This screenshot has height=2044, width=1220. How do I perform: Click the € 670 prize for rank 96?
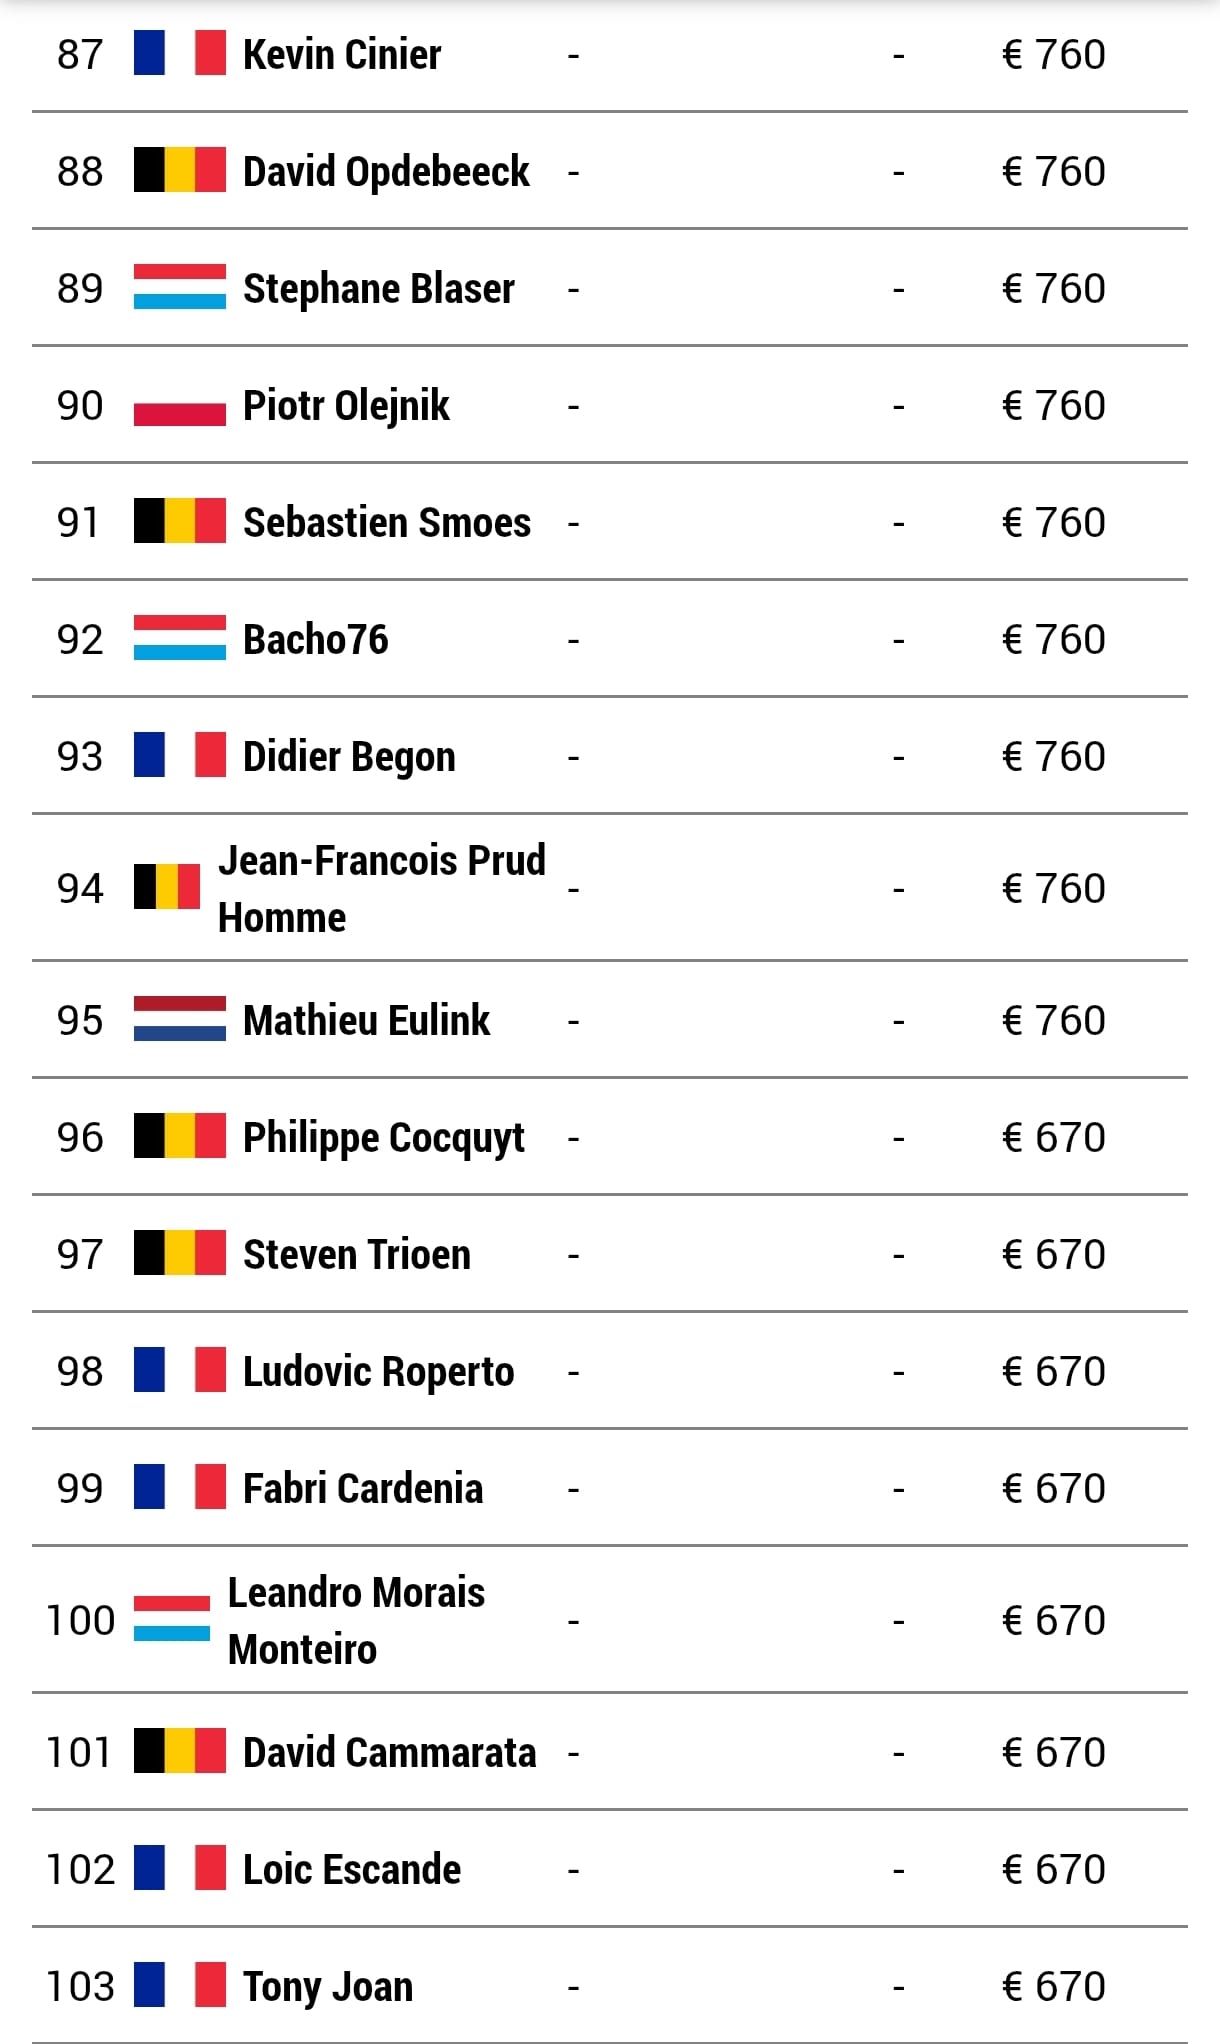[1053, 1137]
